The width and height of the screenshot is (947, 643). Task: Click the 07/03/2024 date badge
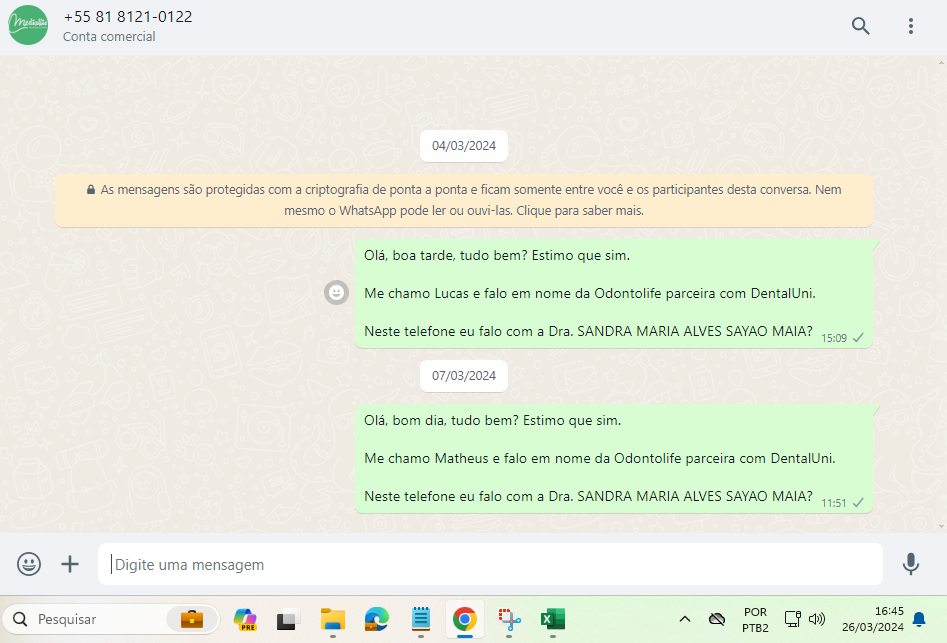[x=464, y=376]
